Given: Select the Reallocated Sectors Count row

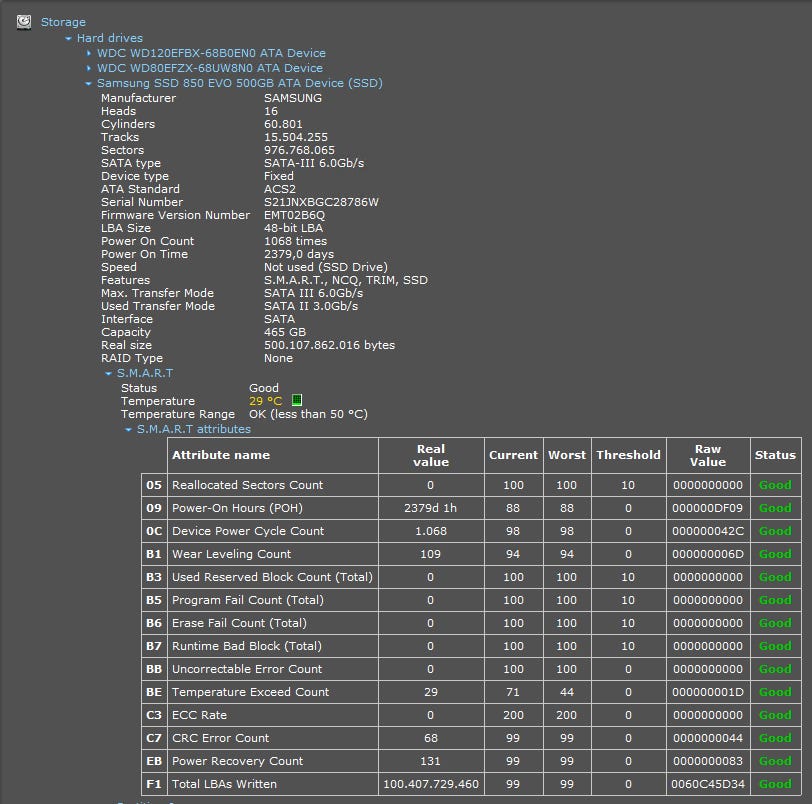Looking at the screenshot, I should click(247, 485).
